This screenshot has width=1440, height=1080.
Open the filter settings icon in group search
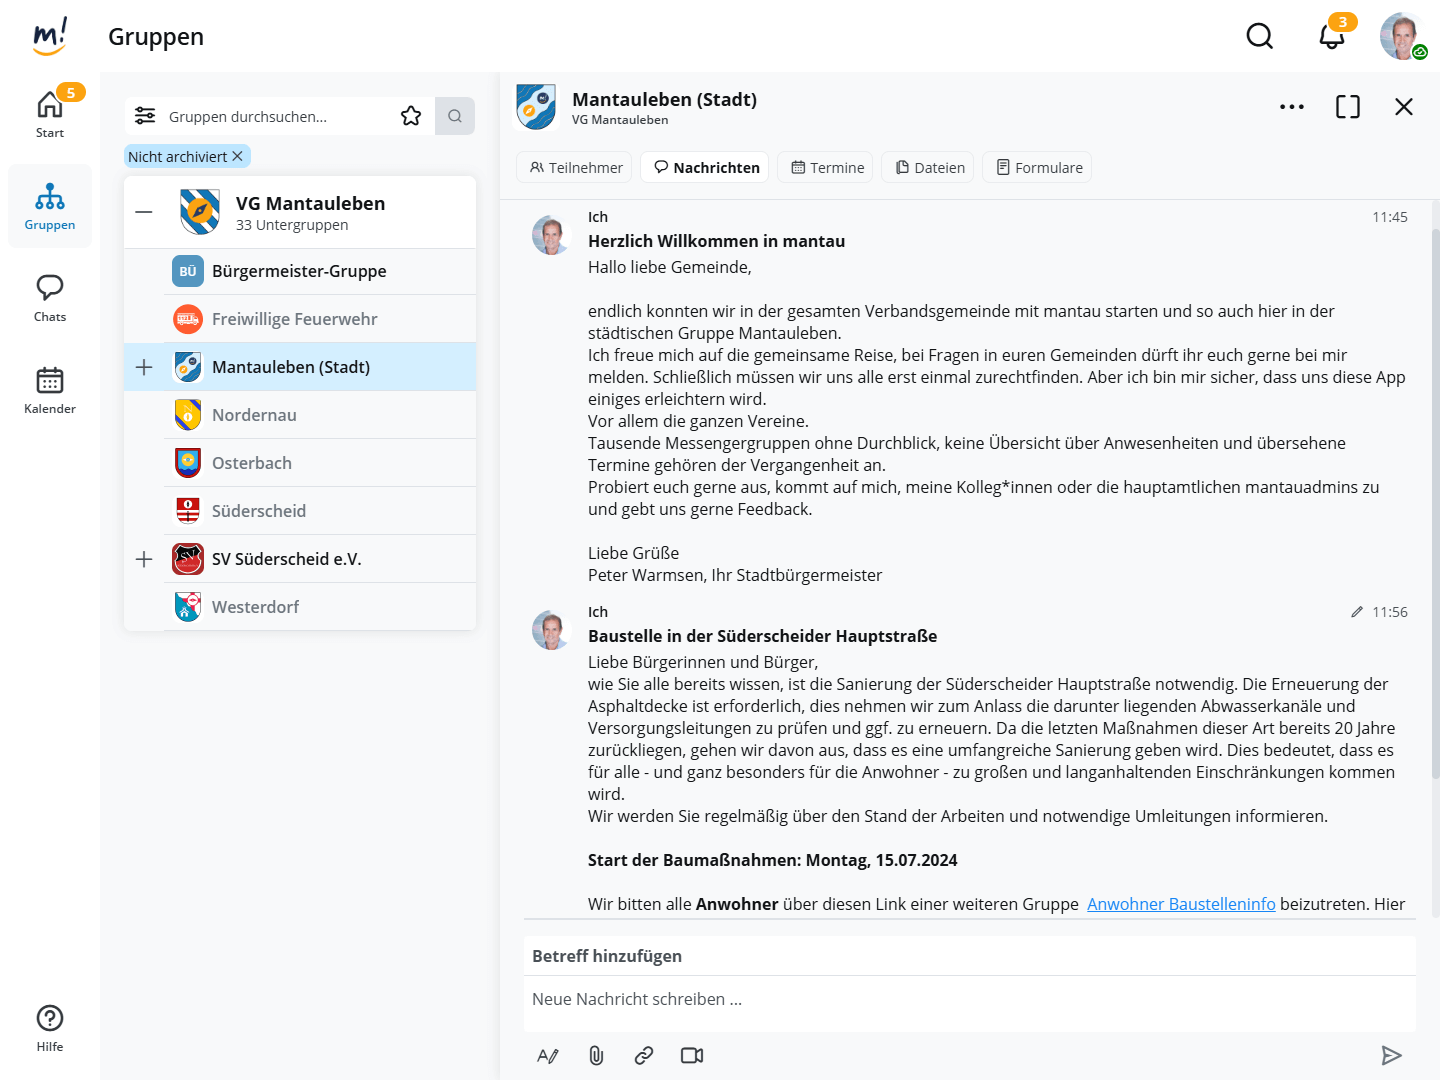(x=145, y=116)
